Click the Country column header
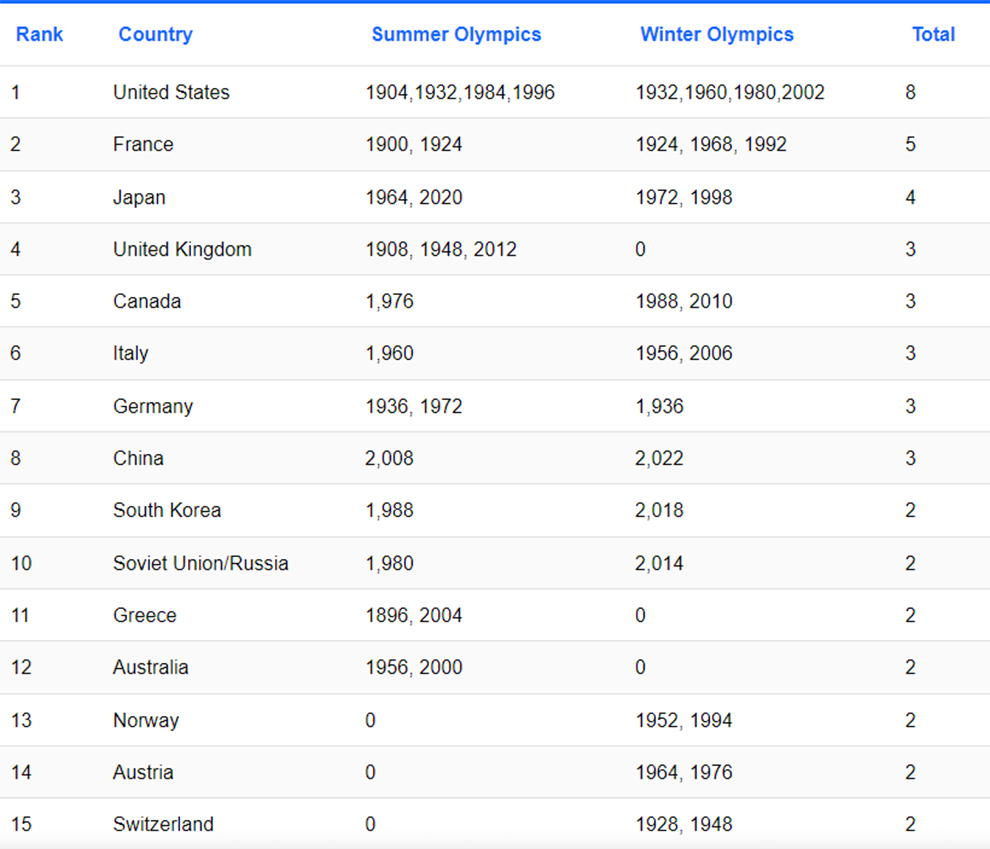990x849 pixels. tap(155, 34)
